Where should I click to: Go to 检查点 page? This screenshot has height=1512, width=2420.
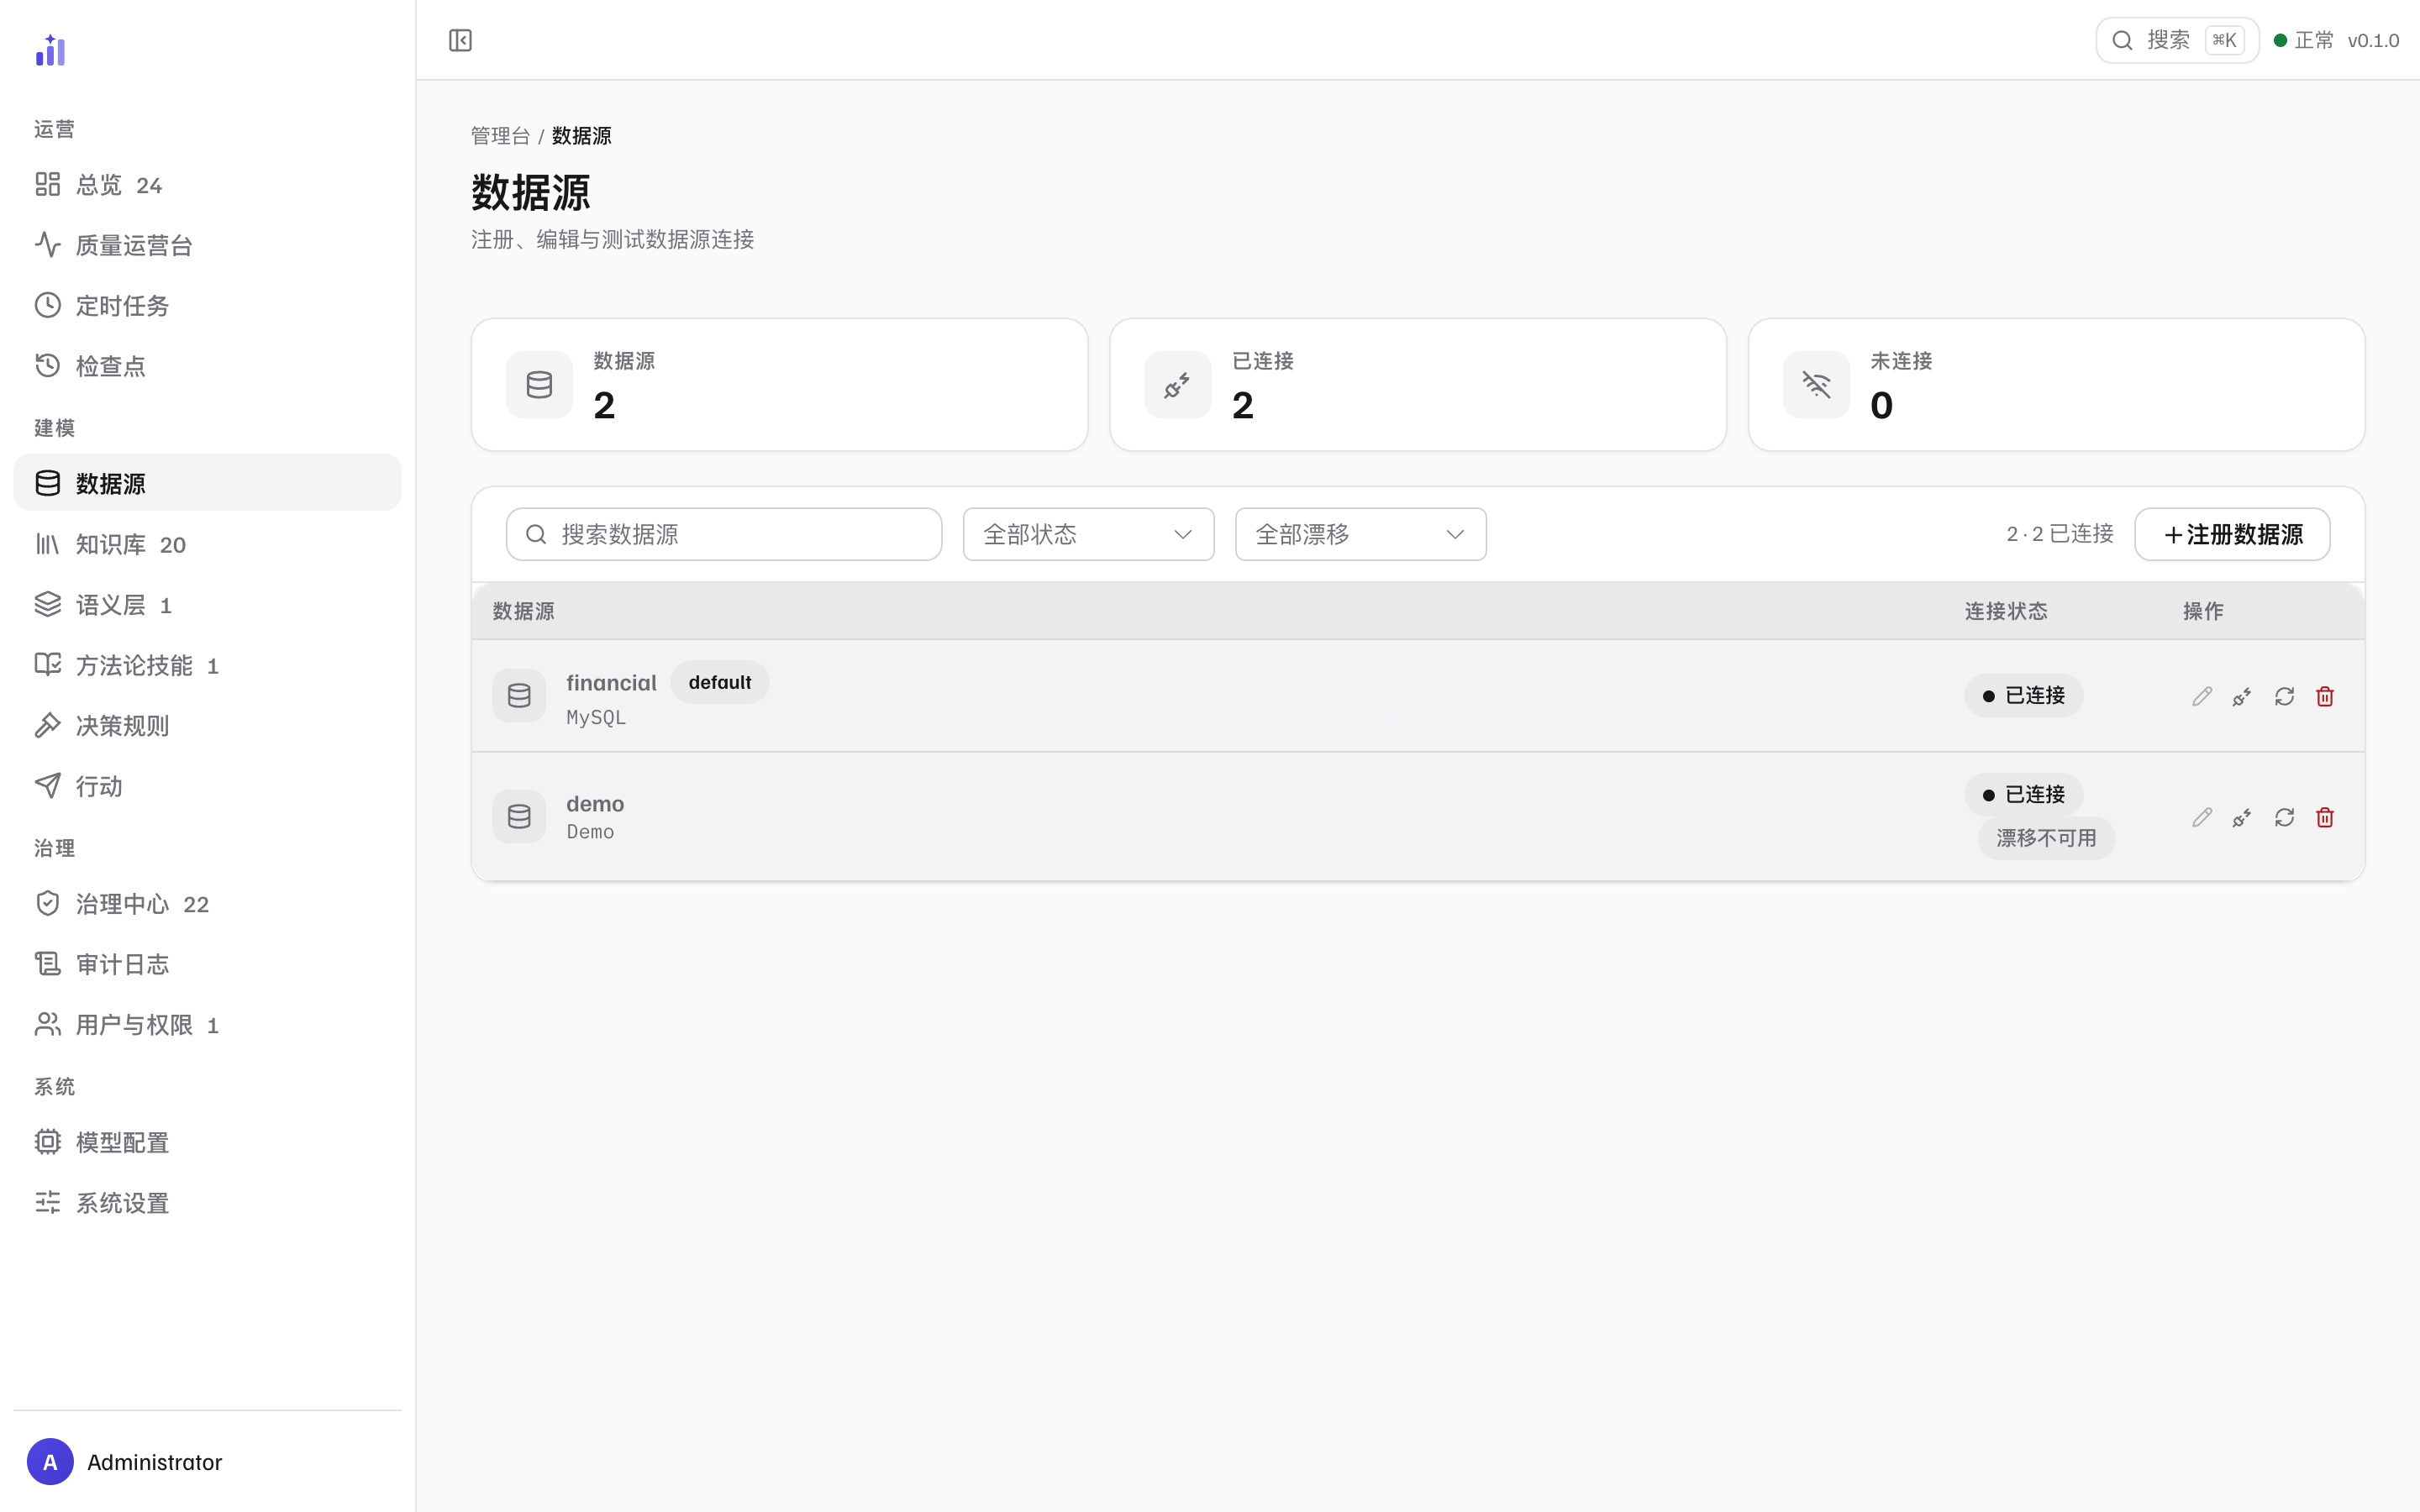click(207, 366)
